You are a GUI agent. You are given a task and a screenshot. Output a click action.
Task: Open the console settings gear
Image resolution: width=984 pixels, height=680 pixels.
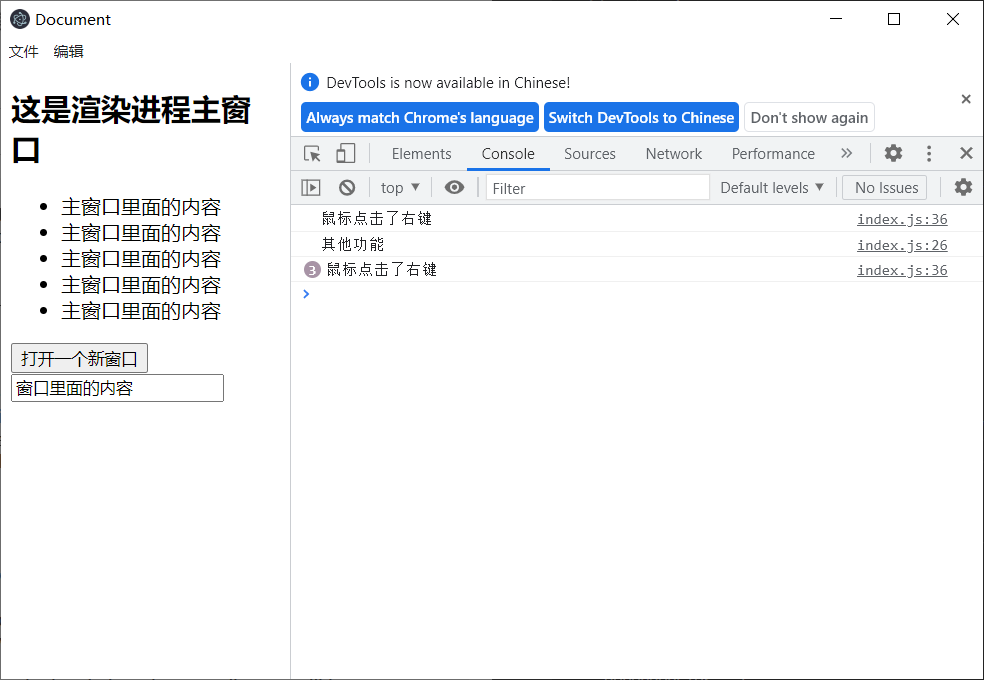click(x=962, y=187)
